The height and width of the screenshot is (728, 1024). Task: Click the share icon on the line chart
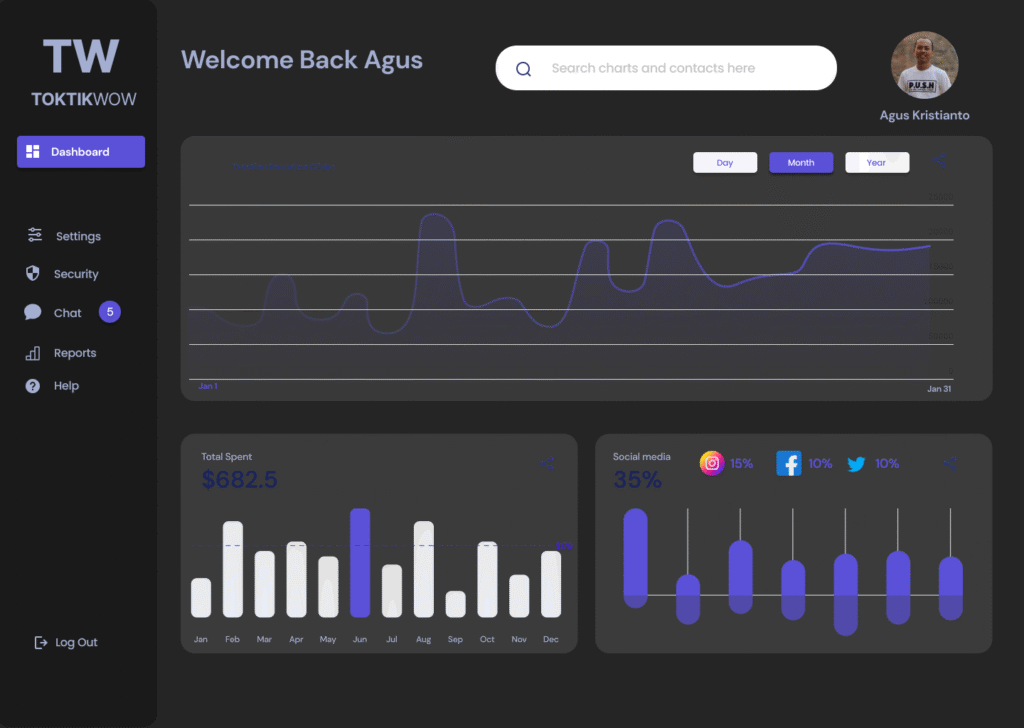point(939,160)
